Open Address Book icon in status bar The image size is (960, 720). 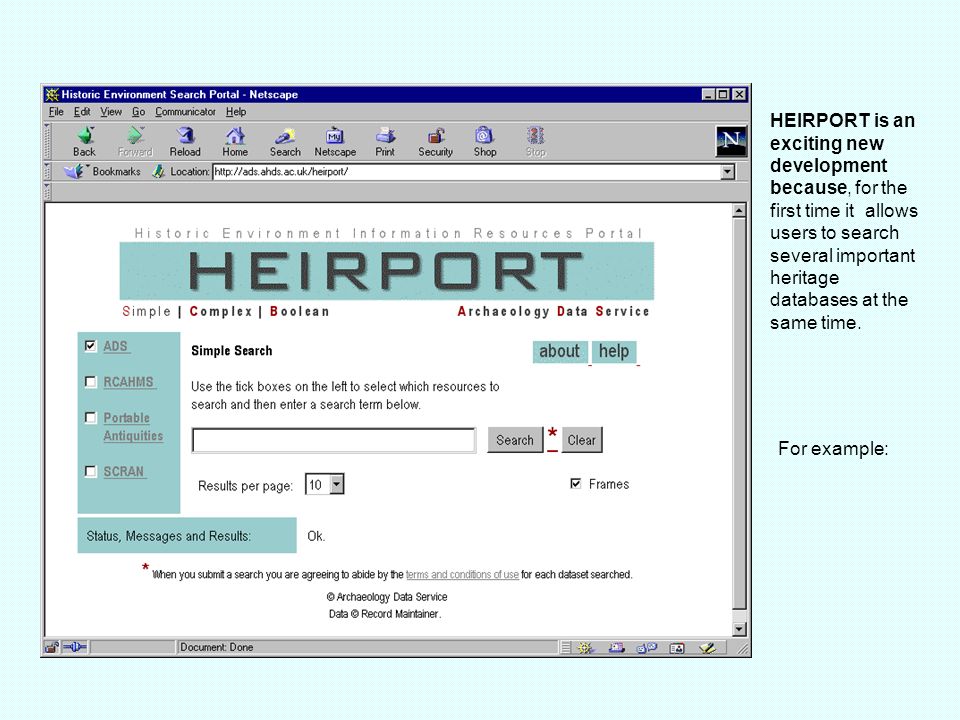click(x=677, y=648)
